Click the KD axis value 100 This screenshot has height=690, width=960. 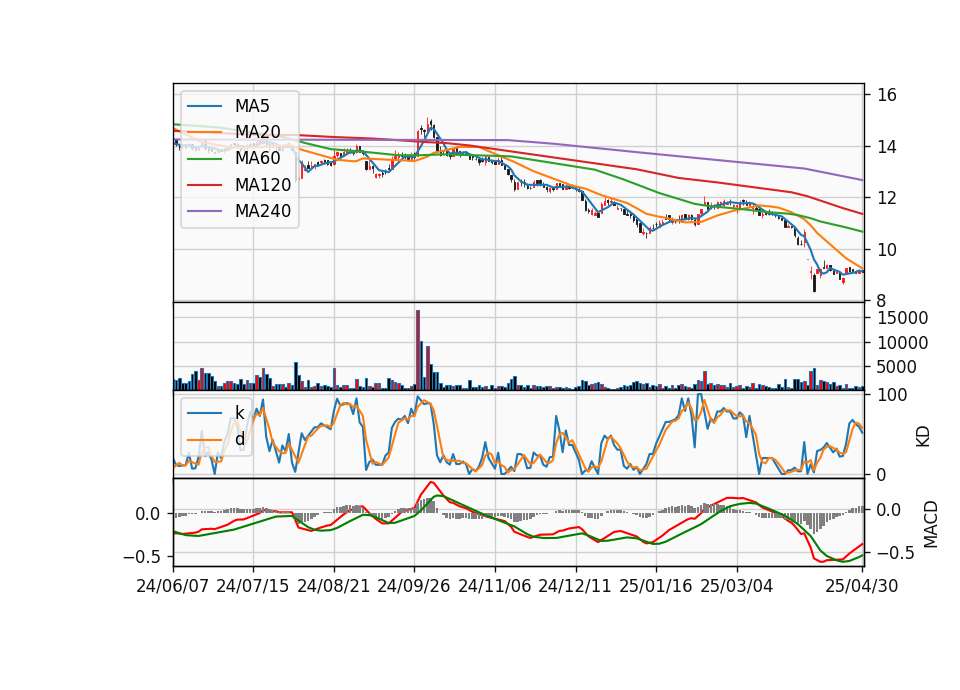892,395
